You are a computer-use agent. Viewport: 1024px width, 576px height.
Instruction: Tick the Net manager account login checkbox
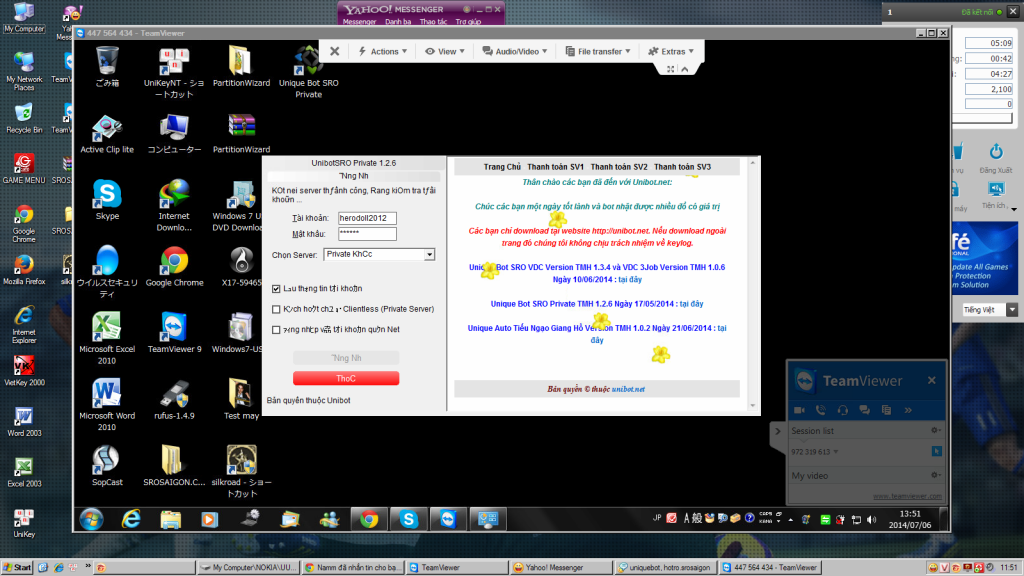click(x=276, y=330)
